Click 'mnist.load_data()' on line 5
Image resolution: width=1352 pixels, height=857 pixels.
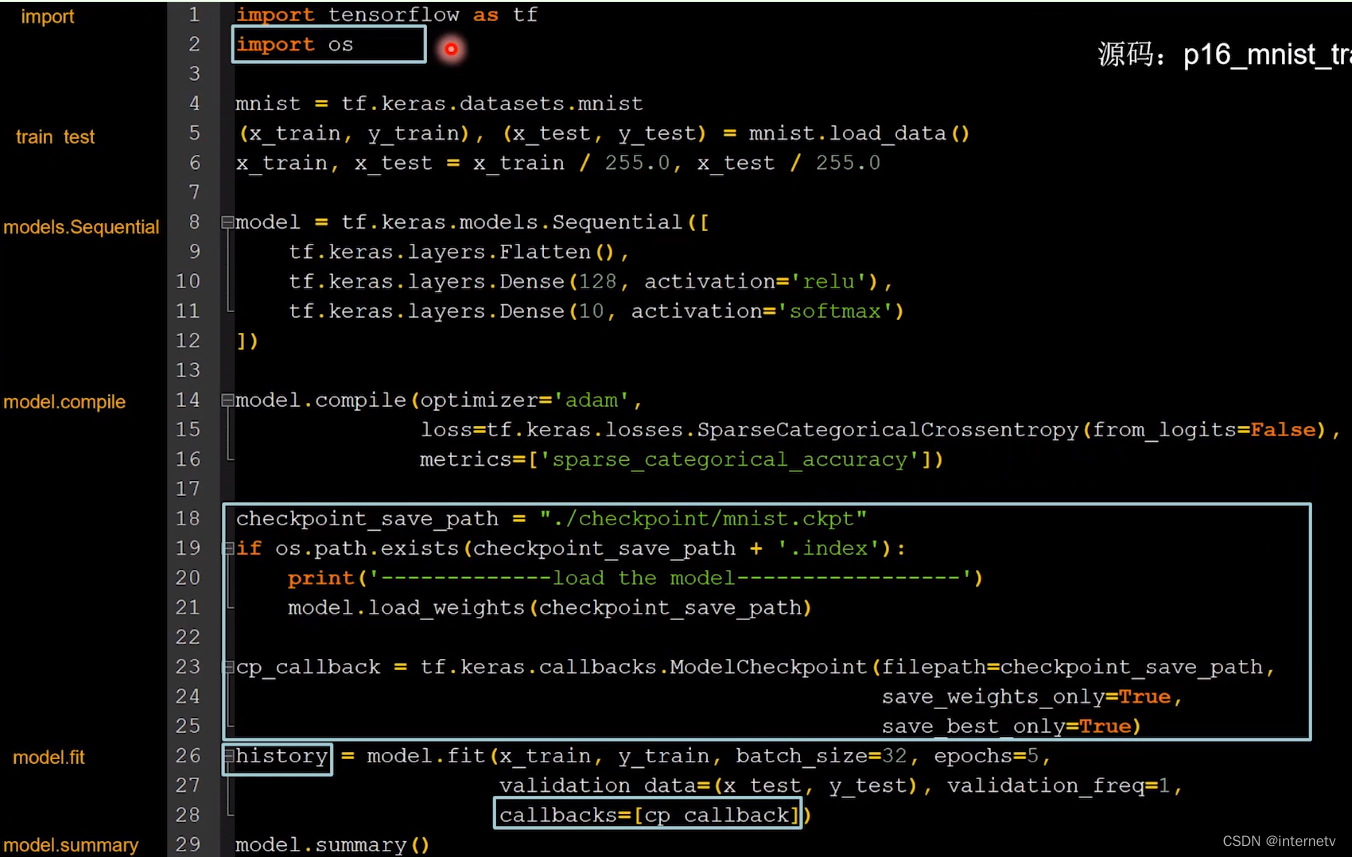coord(859,134)
